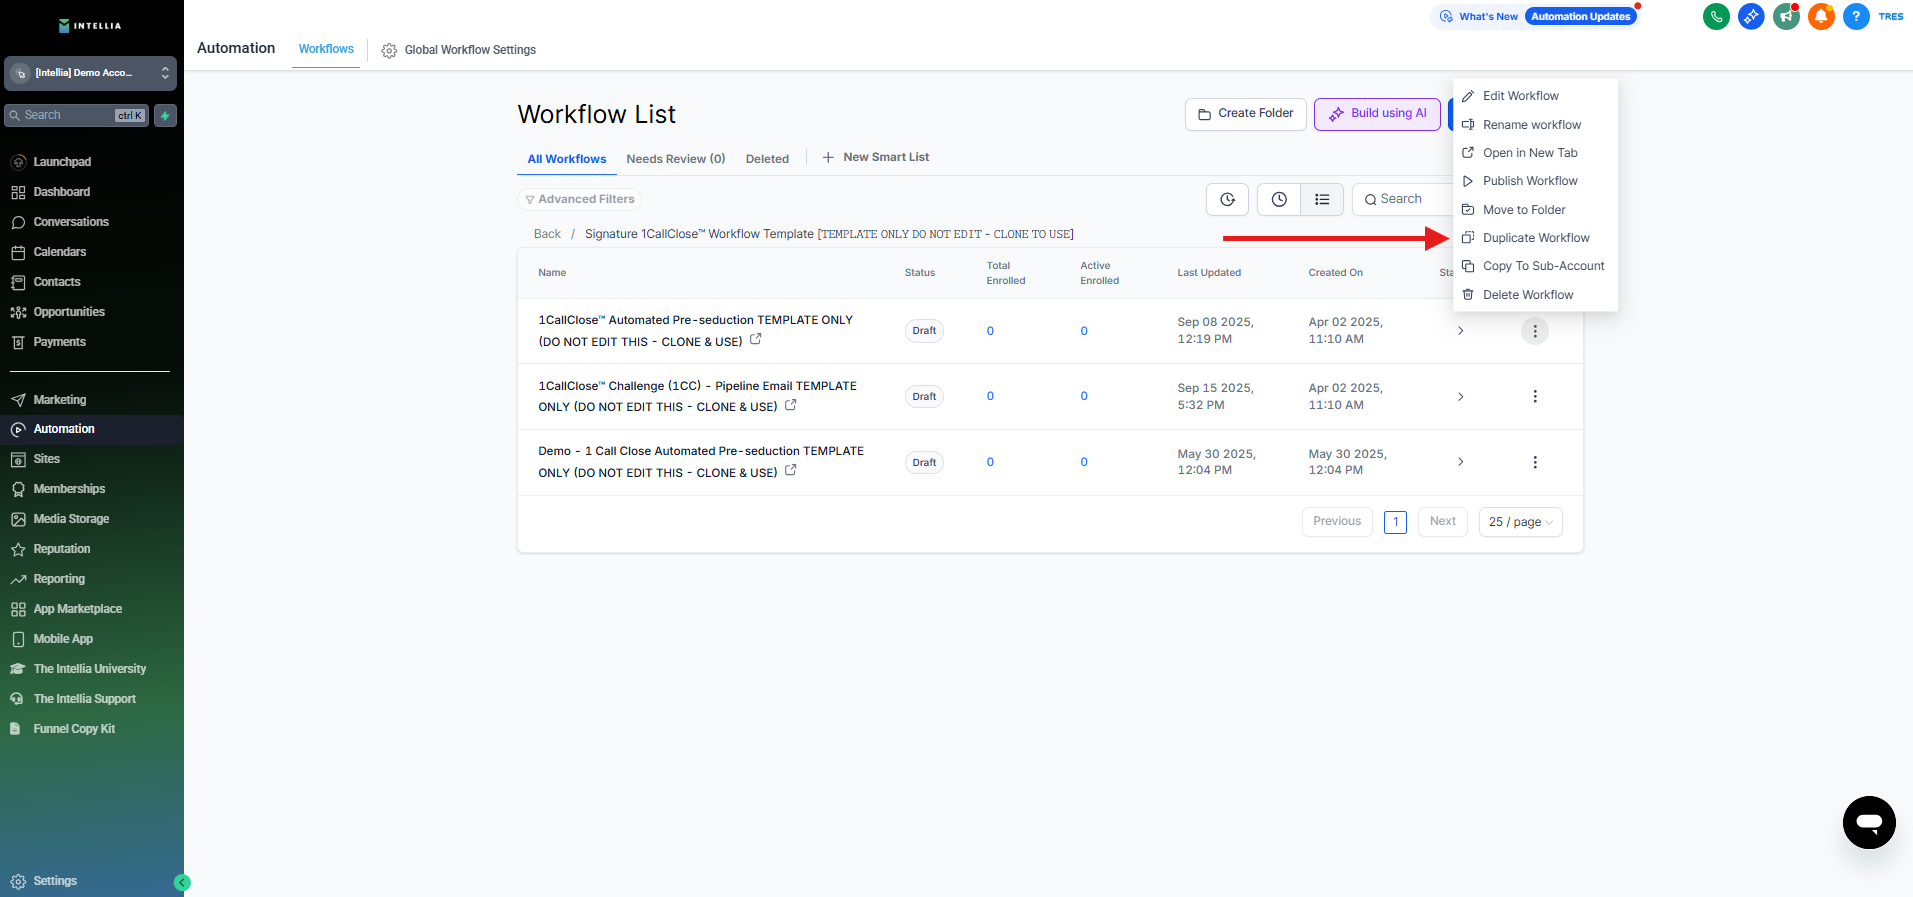Switch to Needs Review tab

pyautogui.click(x=675, y=159)
